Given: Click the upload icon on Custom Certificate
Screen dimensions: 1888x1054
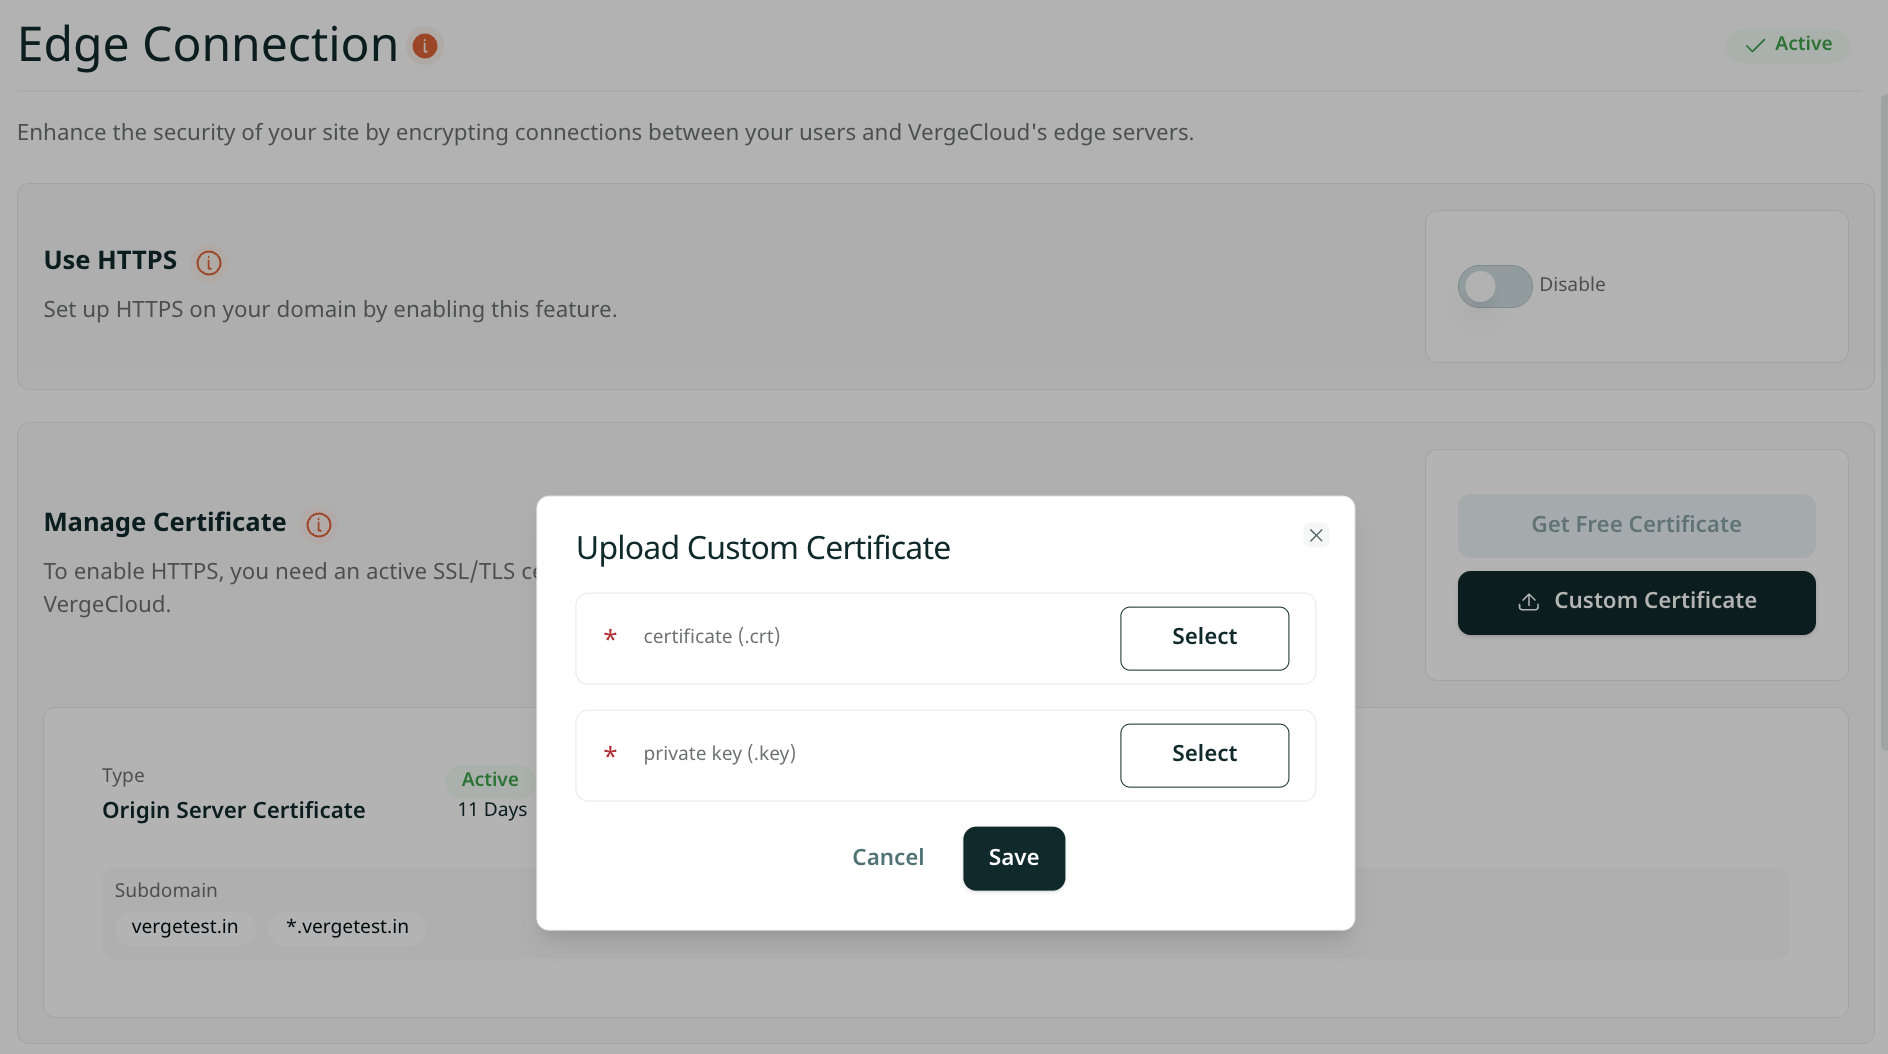Looking at the screenshot, I should coord(1528,602).
